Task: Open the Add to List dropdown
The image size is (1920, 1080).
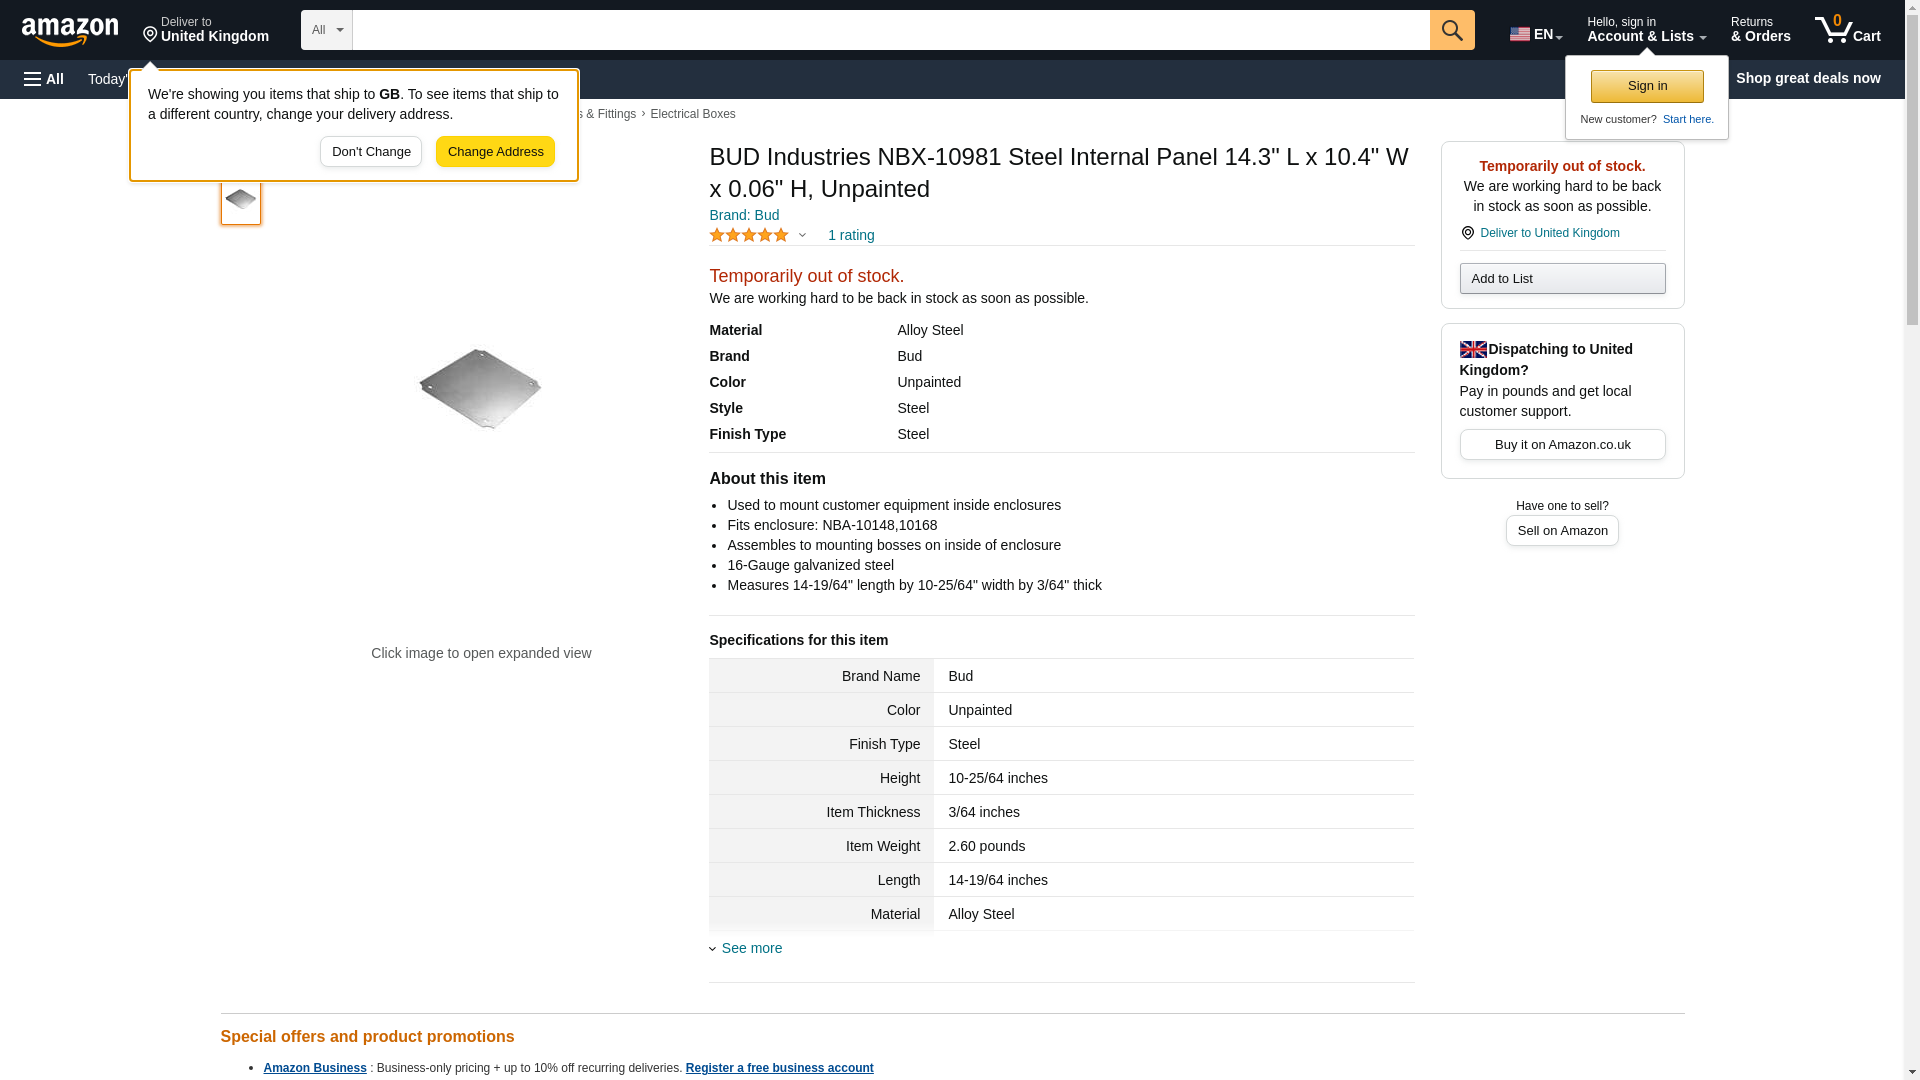Action: (1561, 278)
